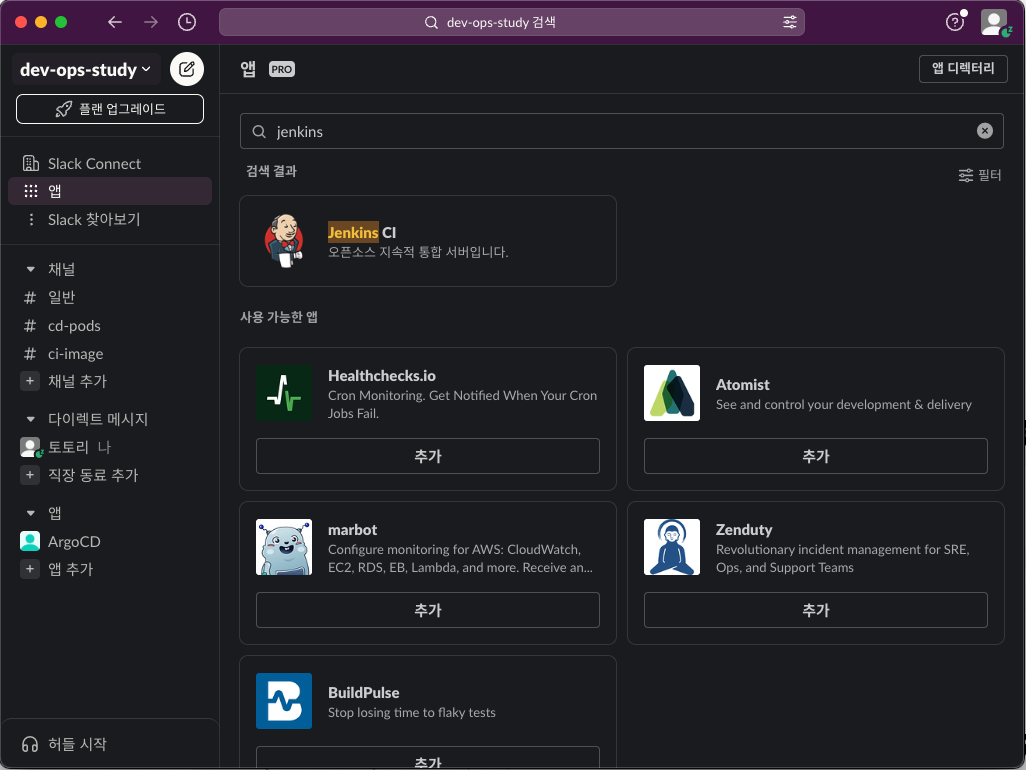Click the top dev-ops-study search bar
This screenshot has width=1026, height=770.
click(x=512, y=22)
